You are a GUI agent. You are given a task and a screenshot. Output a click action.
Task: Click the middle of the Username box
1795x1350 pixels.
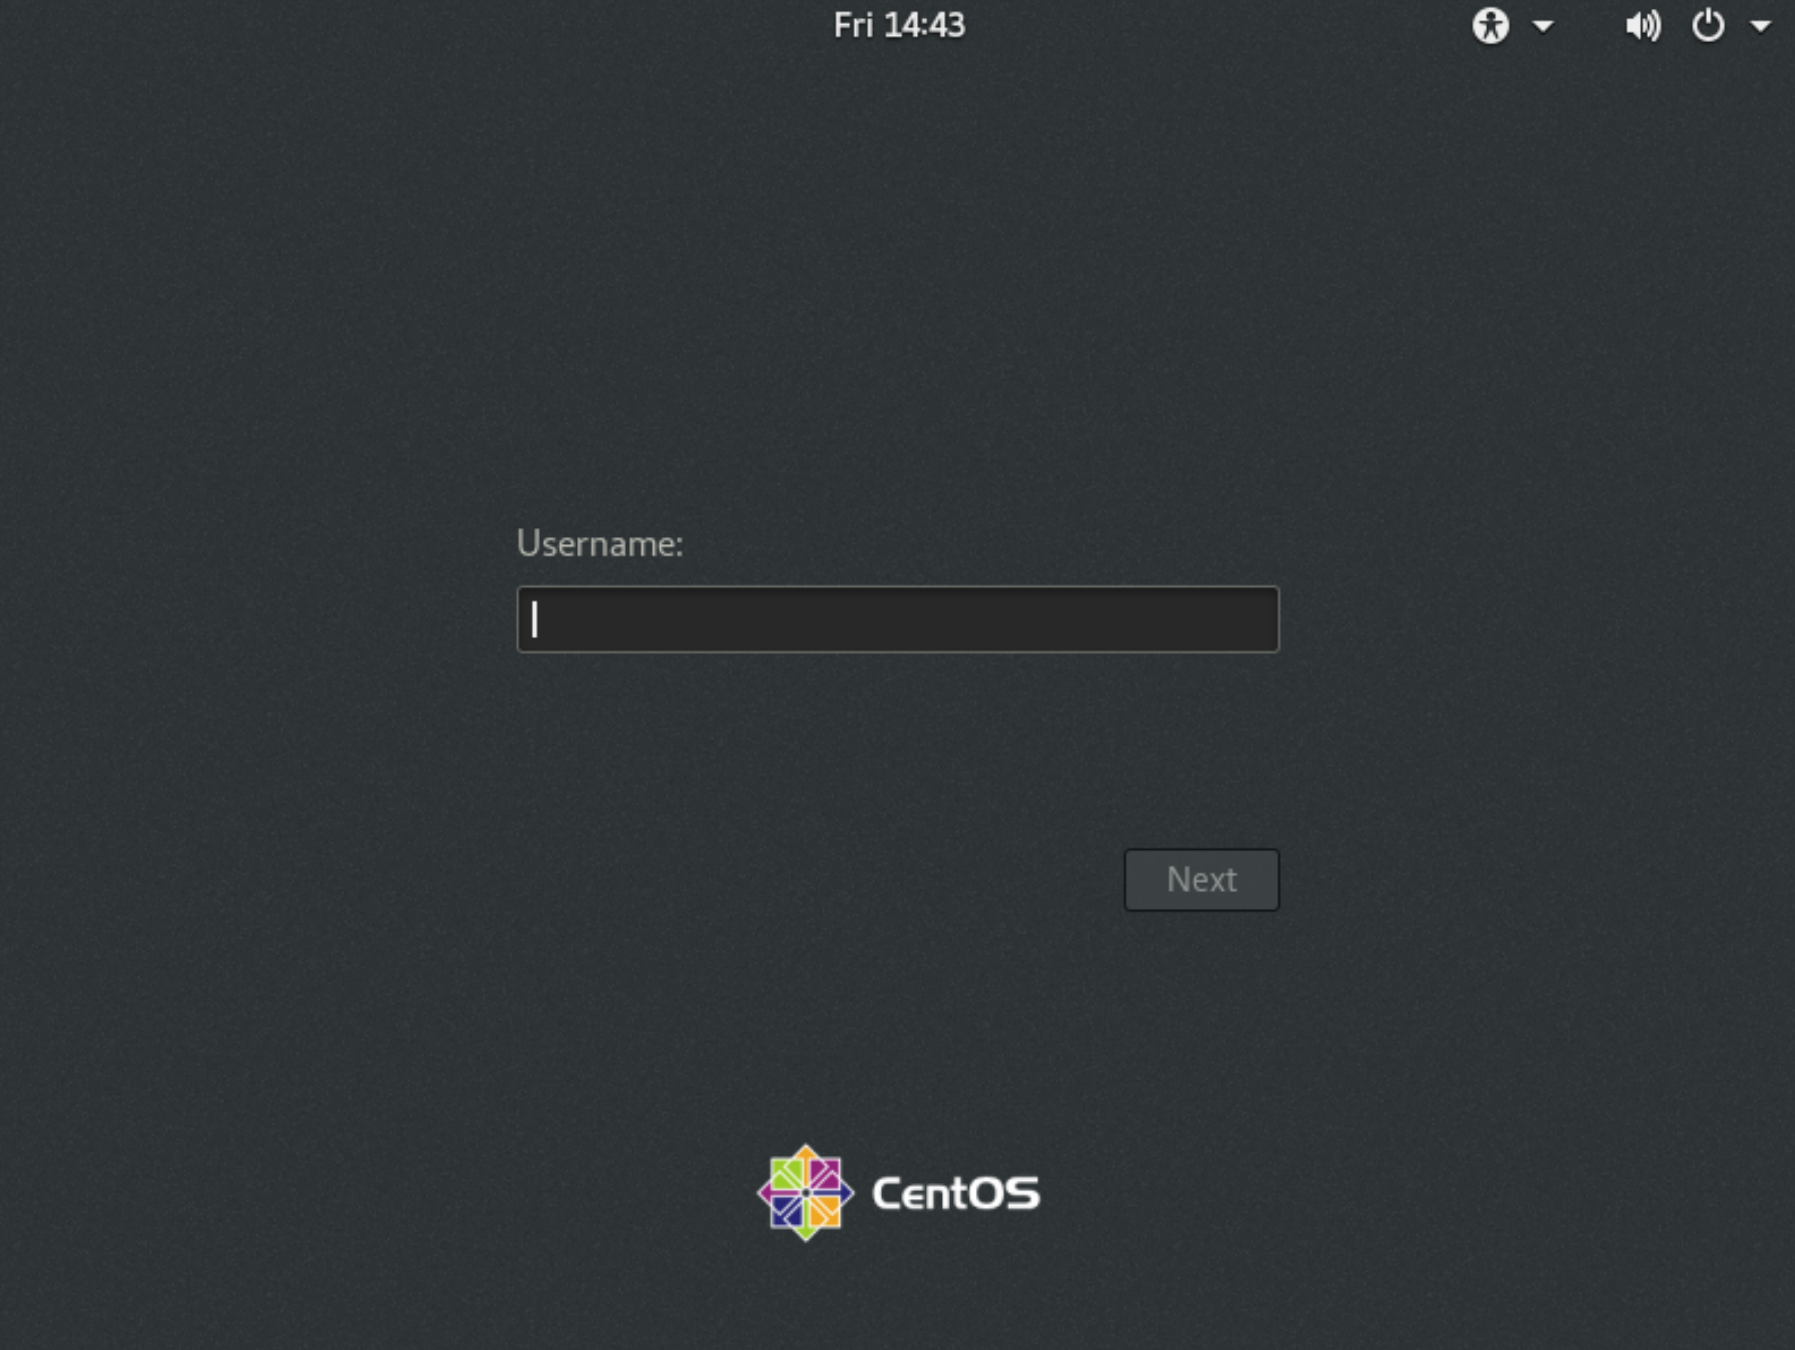(x=897, y=619)
